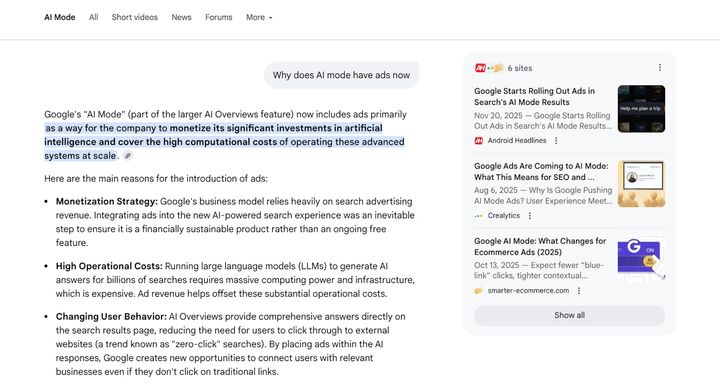Click 'Here are the main reasons' sentence
The image size is (720, 384).
tap(156, 179)
